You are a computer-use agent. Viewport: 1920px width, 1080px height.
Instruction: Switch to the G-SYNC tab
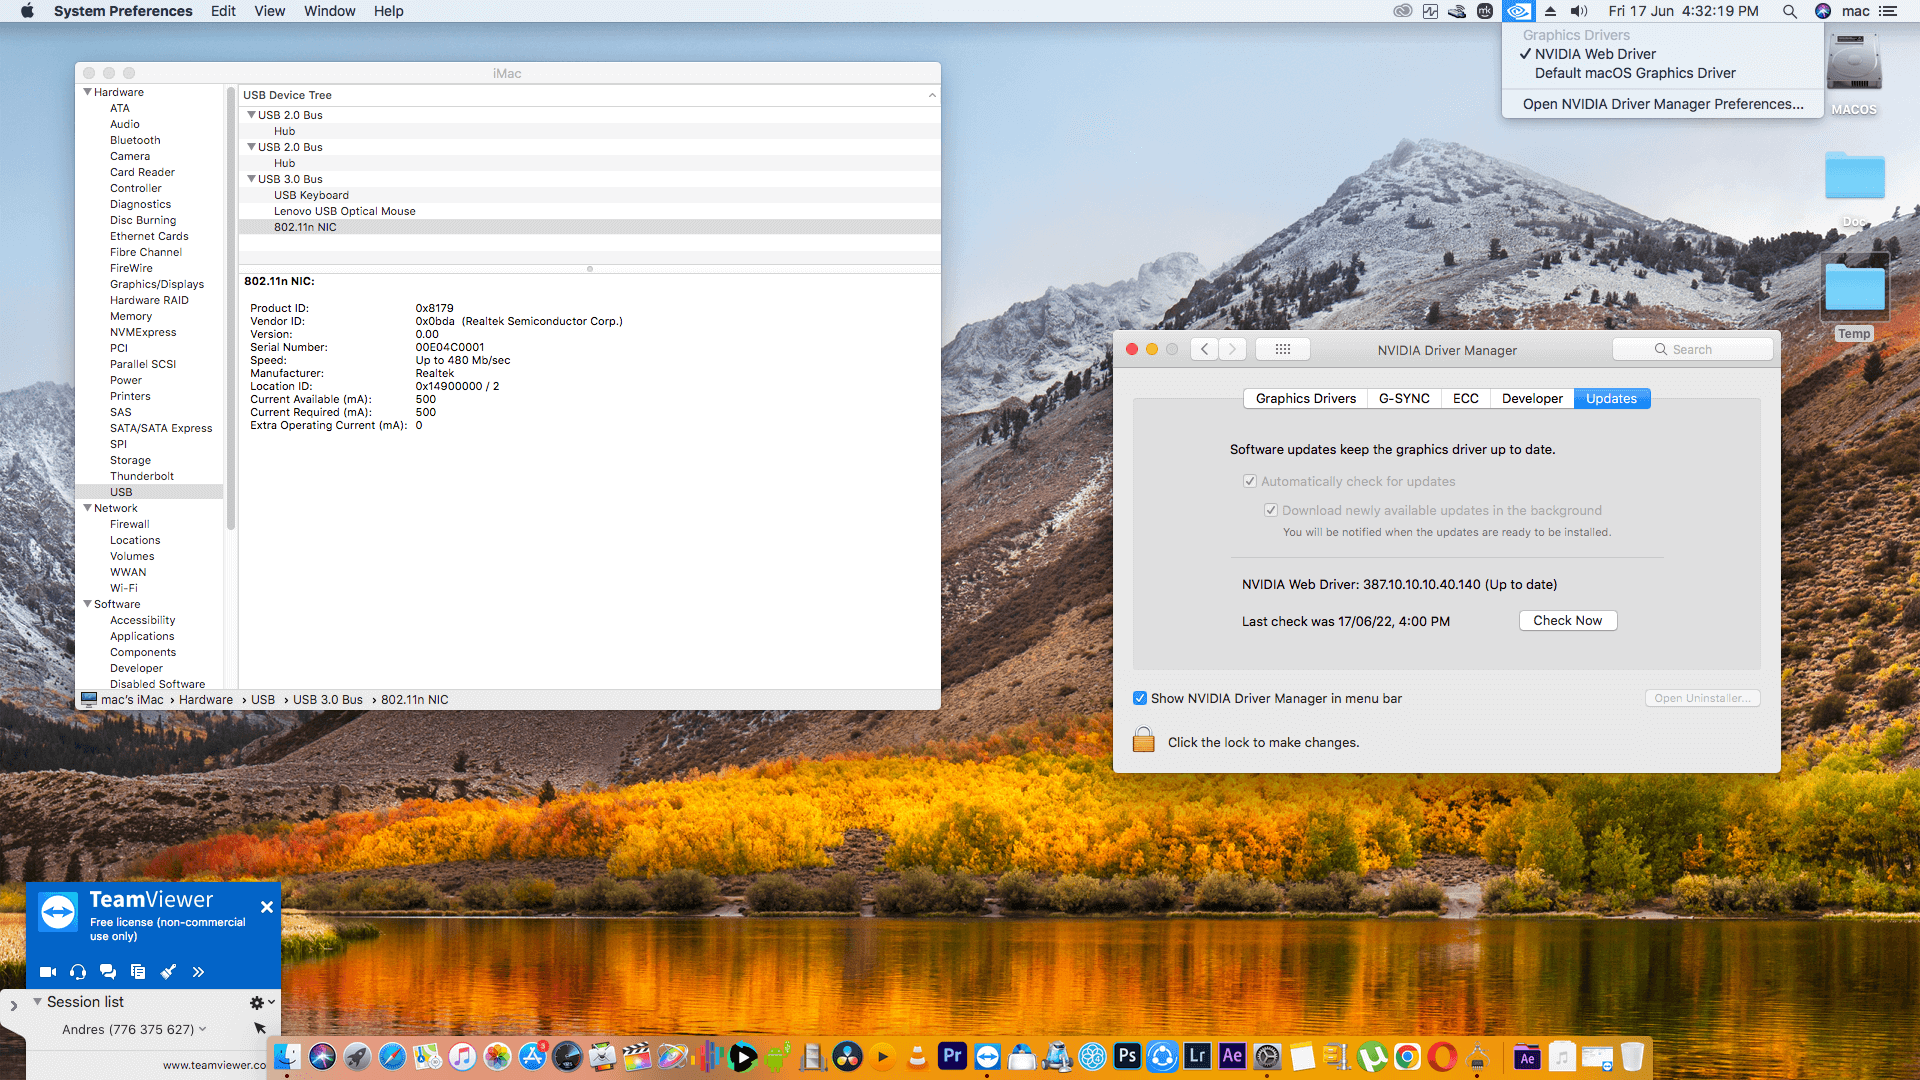[x=1404, y=398]
